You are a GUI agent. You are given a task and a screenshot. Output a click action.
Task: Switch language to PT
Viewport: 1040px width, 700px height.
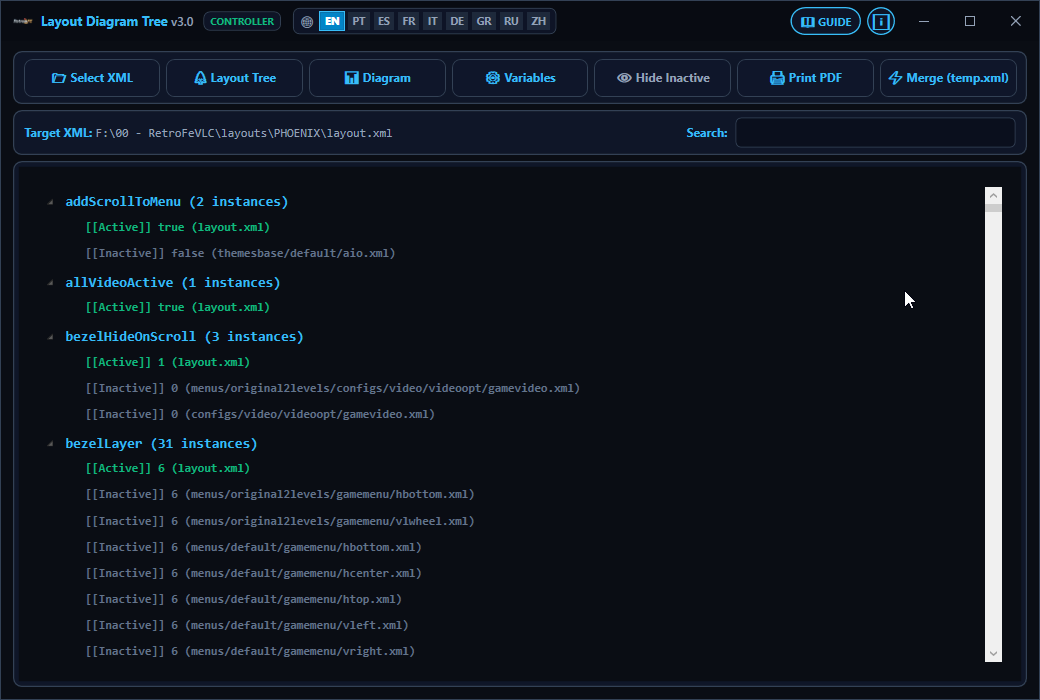359,21
